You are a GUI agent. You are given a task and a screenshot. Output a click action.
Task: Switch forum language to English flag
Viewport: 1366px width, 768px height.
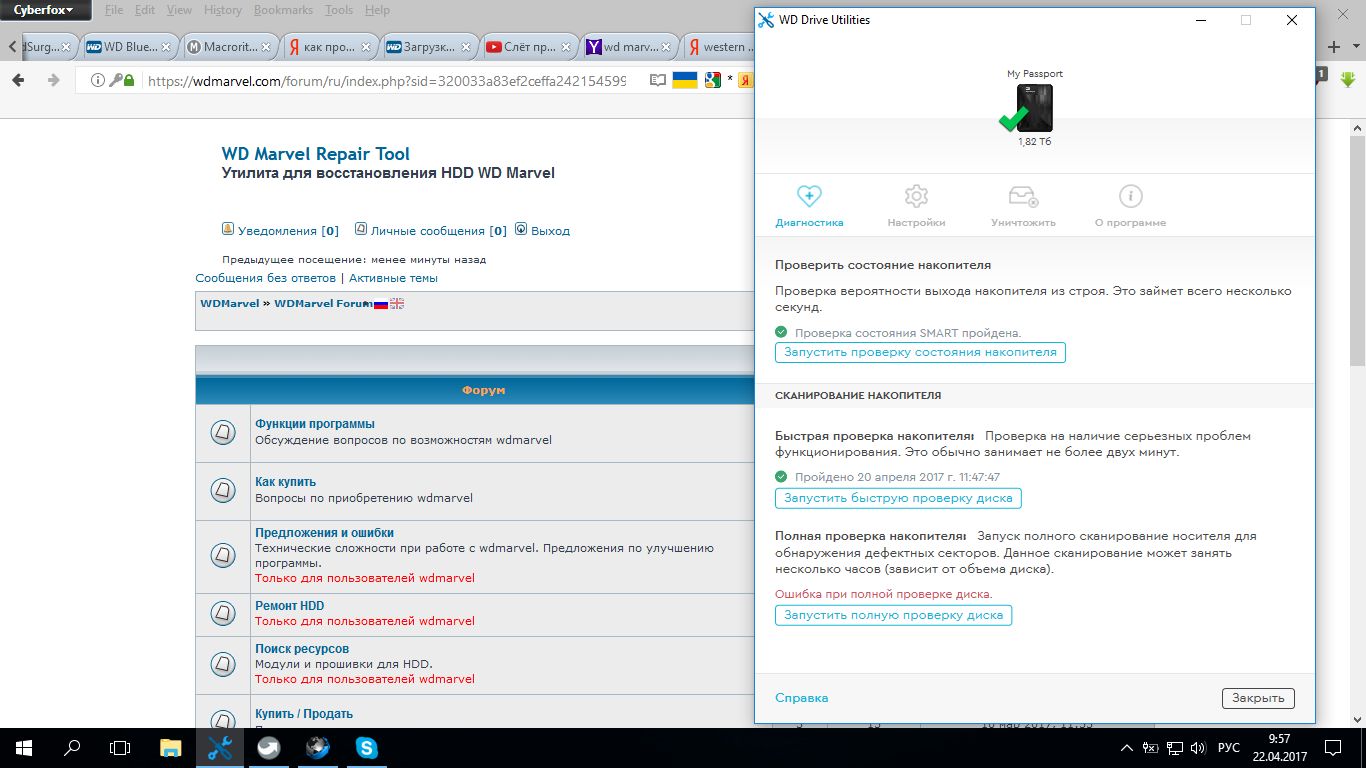point(397,304)
